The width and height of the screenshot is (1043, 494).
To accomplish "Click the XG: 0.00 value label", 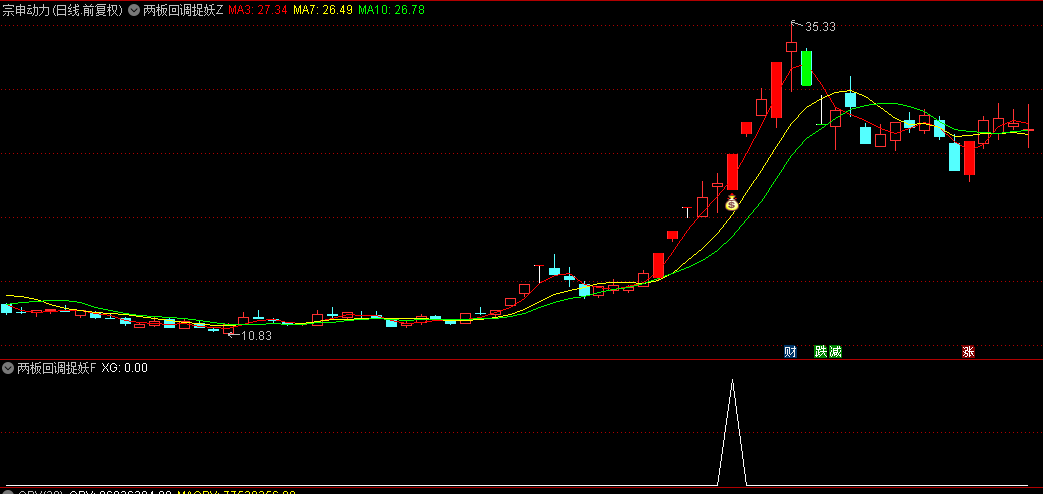I will pyautogui.click(x=124, y=367).
